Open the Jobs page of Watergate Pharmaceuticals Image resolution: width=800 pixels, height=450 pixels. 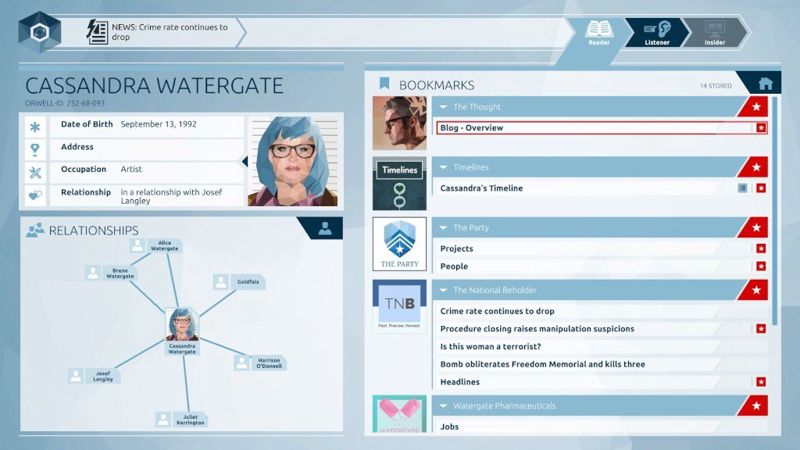(x=602, y=426)
